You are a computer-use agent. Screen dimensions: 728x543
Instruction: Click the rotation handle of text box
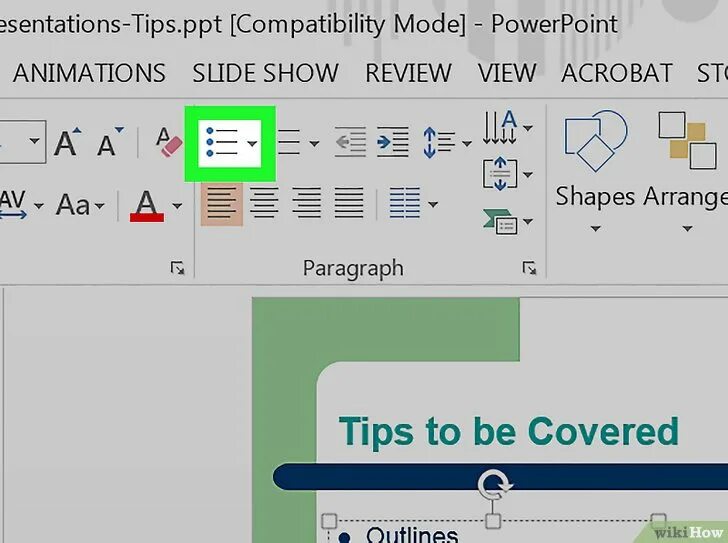(x=494, y=485)
